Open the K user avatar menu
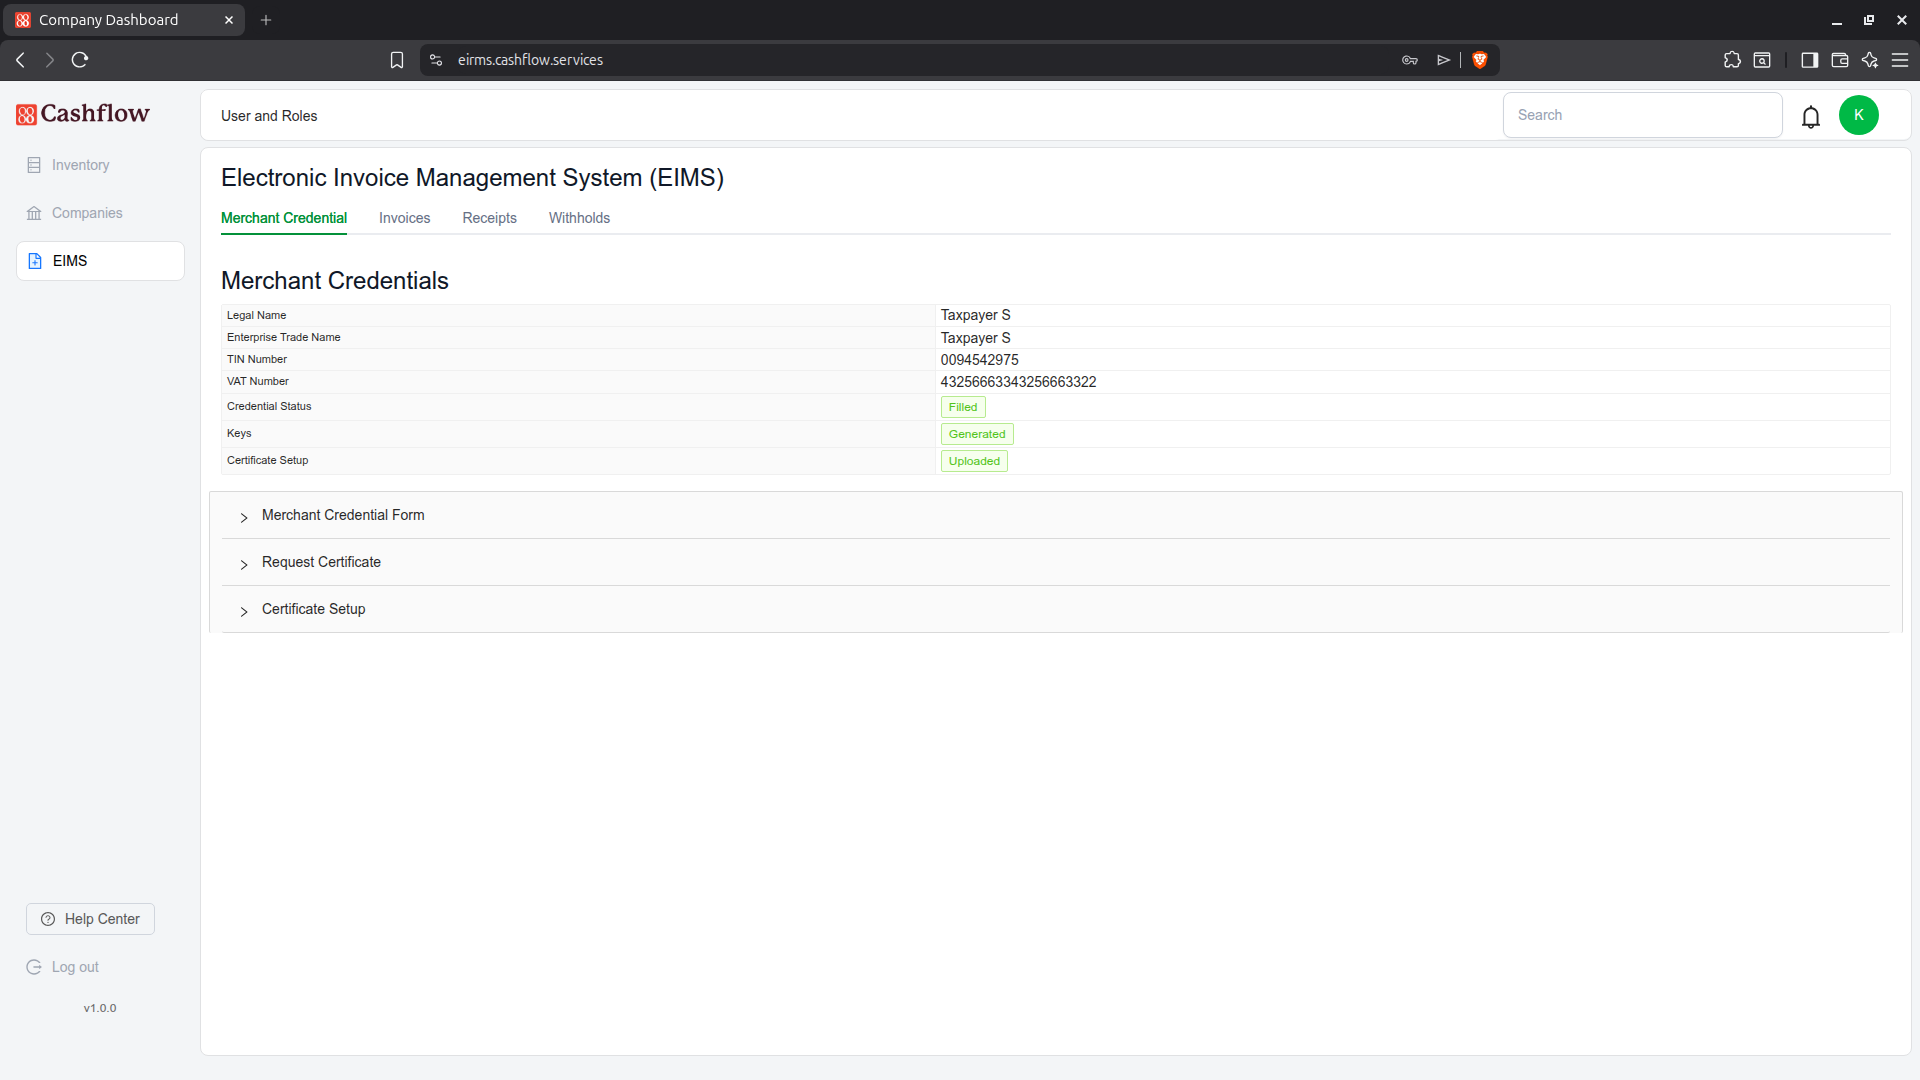Viewport: 1920px width, 1080px height. [1859, 115]
